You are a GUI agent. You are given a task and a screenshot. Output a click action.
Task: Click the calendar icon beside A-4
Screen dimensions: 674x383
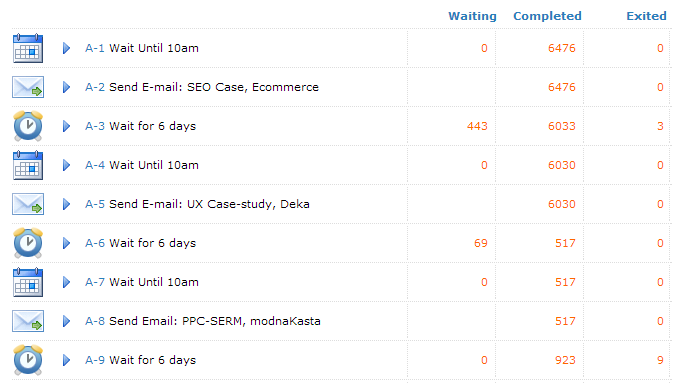tap(28, 165)
